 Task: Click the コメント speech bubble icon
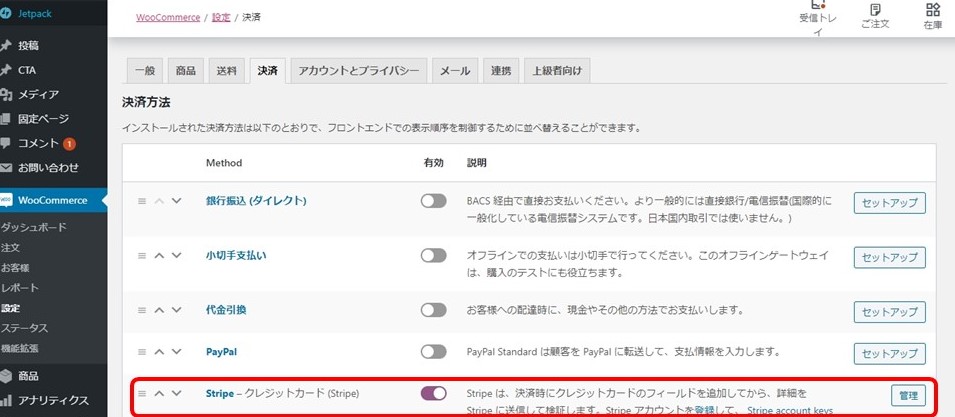6,144
